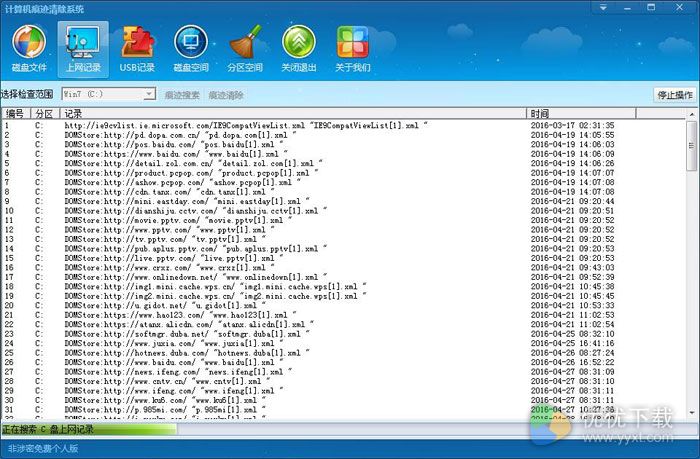The image size is (700, 459).
Task: Select the u.gidot.net record row
Action: (343, 305)
